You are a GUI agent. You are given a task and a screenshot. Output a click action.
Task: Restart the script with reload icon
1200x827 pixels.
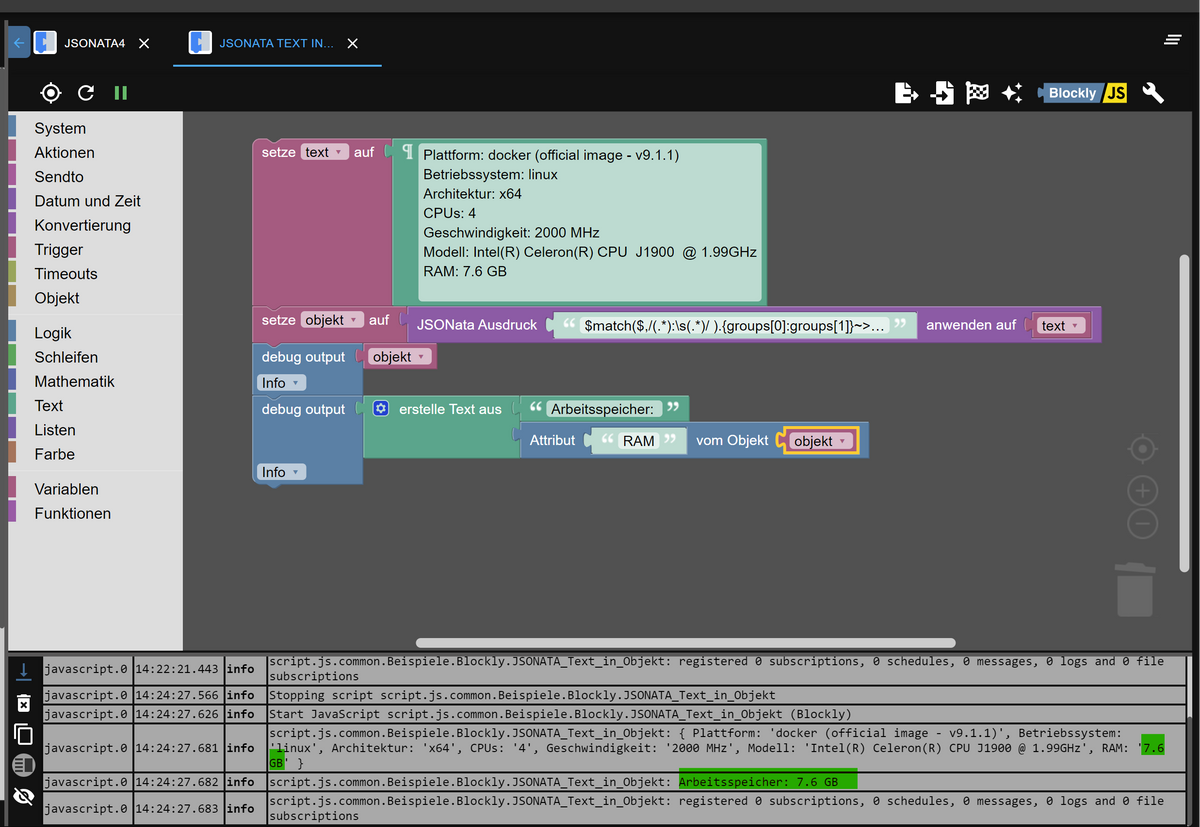coord(86,93)
